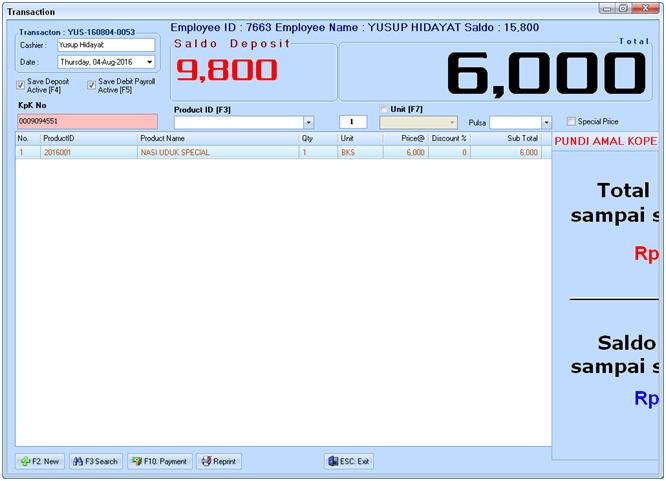
Task: Toggle Save Debit Payroll Active checkbox
Action: click(x=91, y=85)
